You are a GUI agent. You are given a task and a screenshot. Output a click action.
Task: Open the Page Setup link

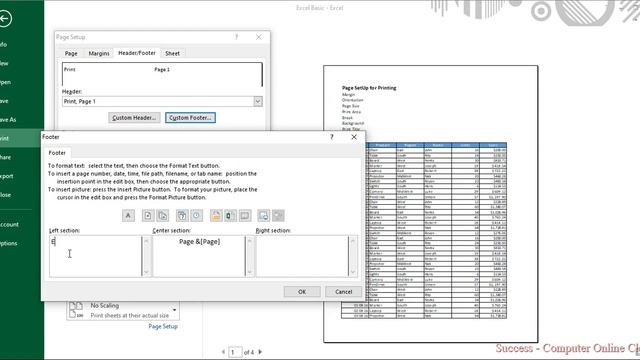pyautogui.click(x=163, y=327)
